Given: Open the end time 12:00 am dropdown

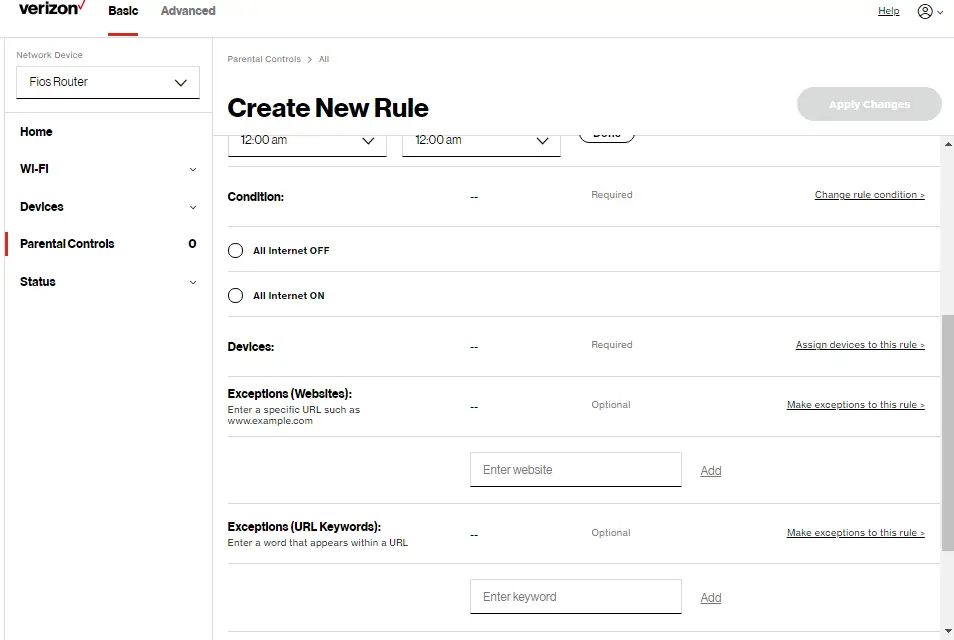Looking at the screenshot, I should (481, 141).
